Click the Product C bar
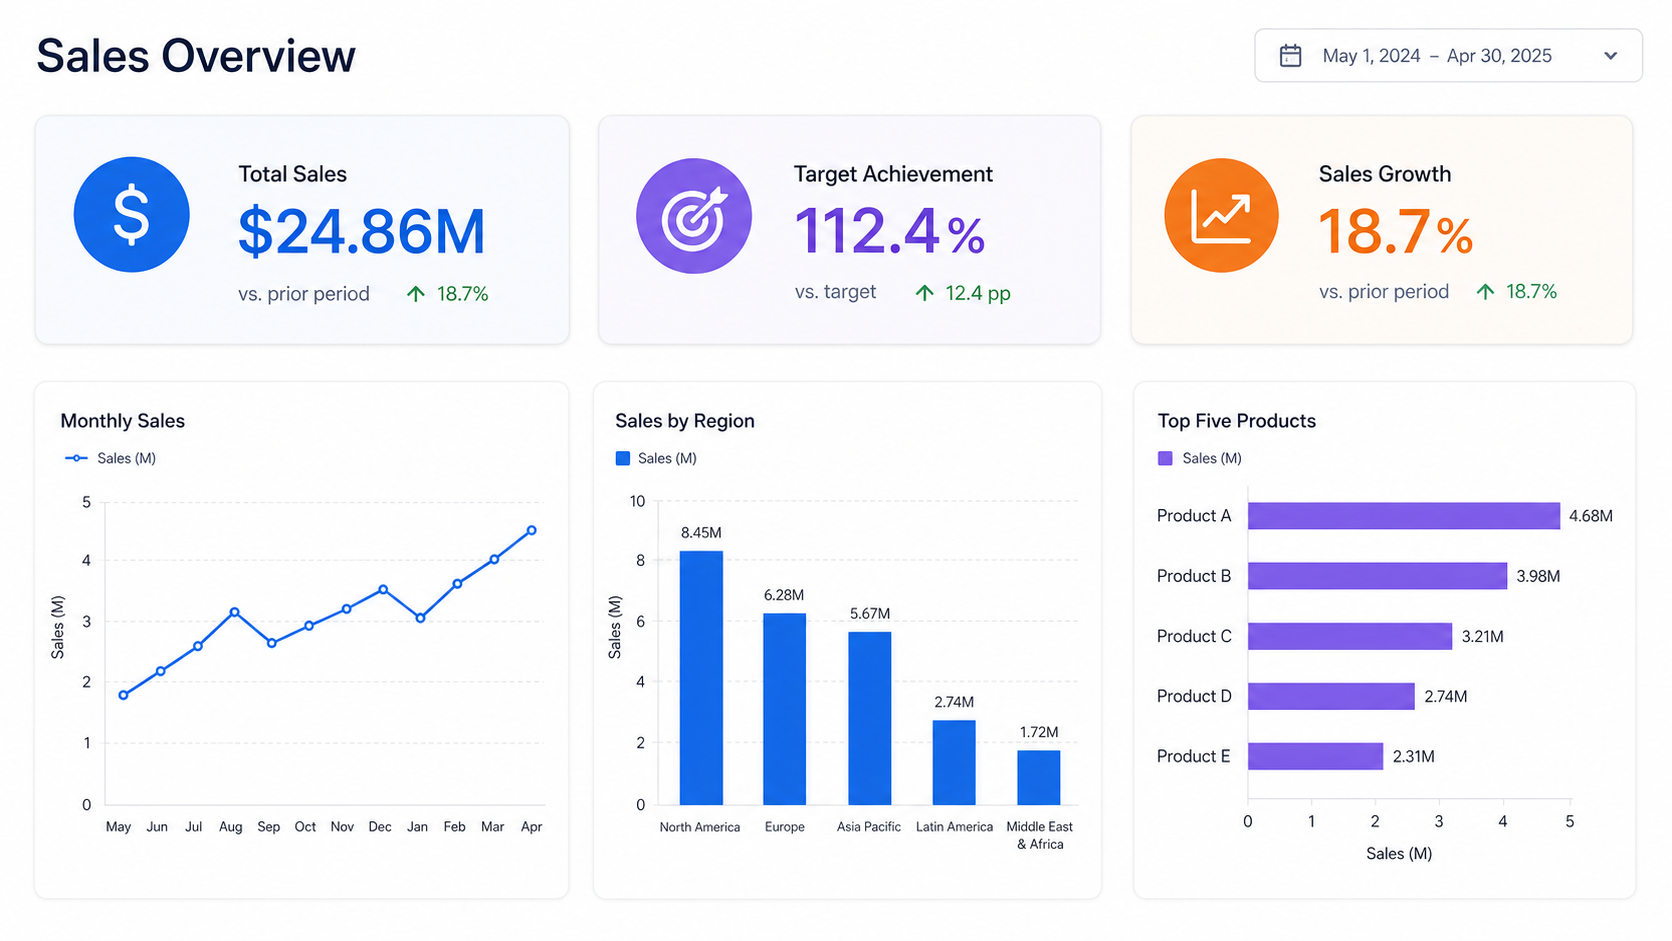 click(x=1350, y=636)
